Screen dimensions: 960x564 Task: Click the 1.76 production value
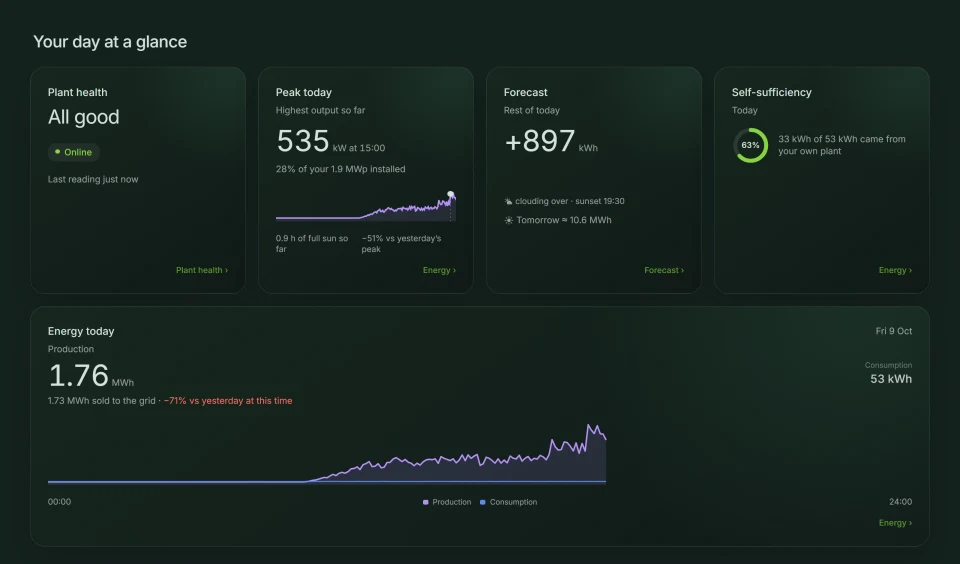[78, 375]
